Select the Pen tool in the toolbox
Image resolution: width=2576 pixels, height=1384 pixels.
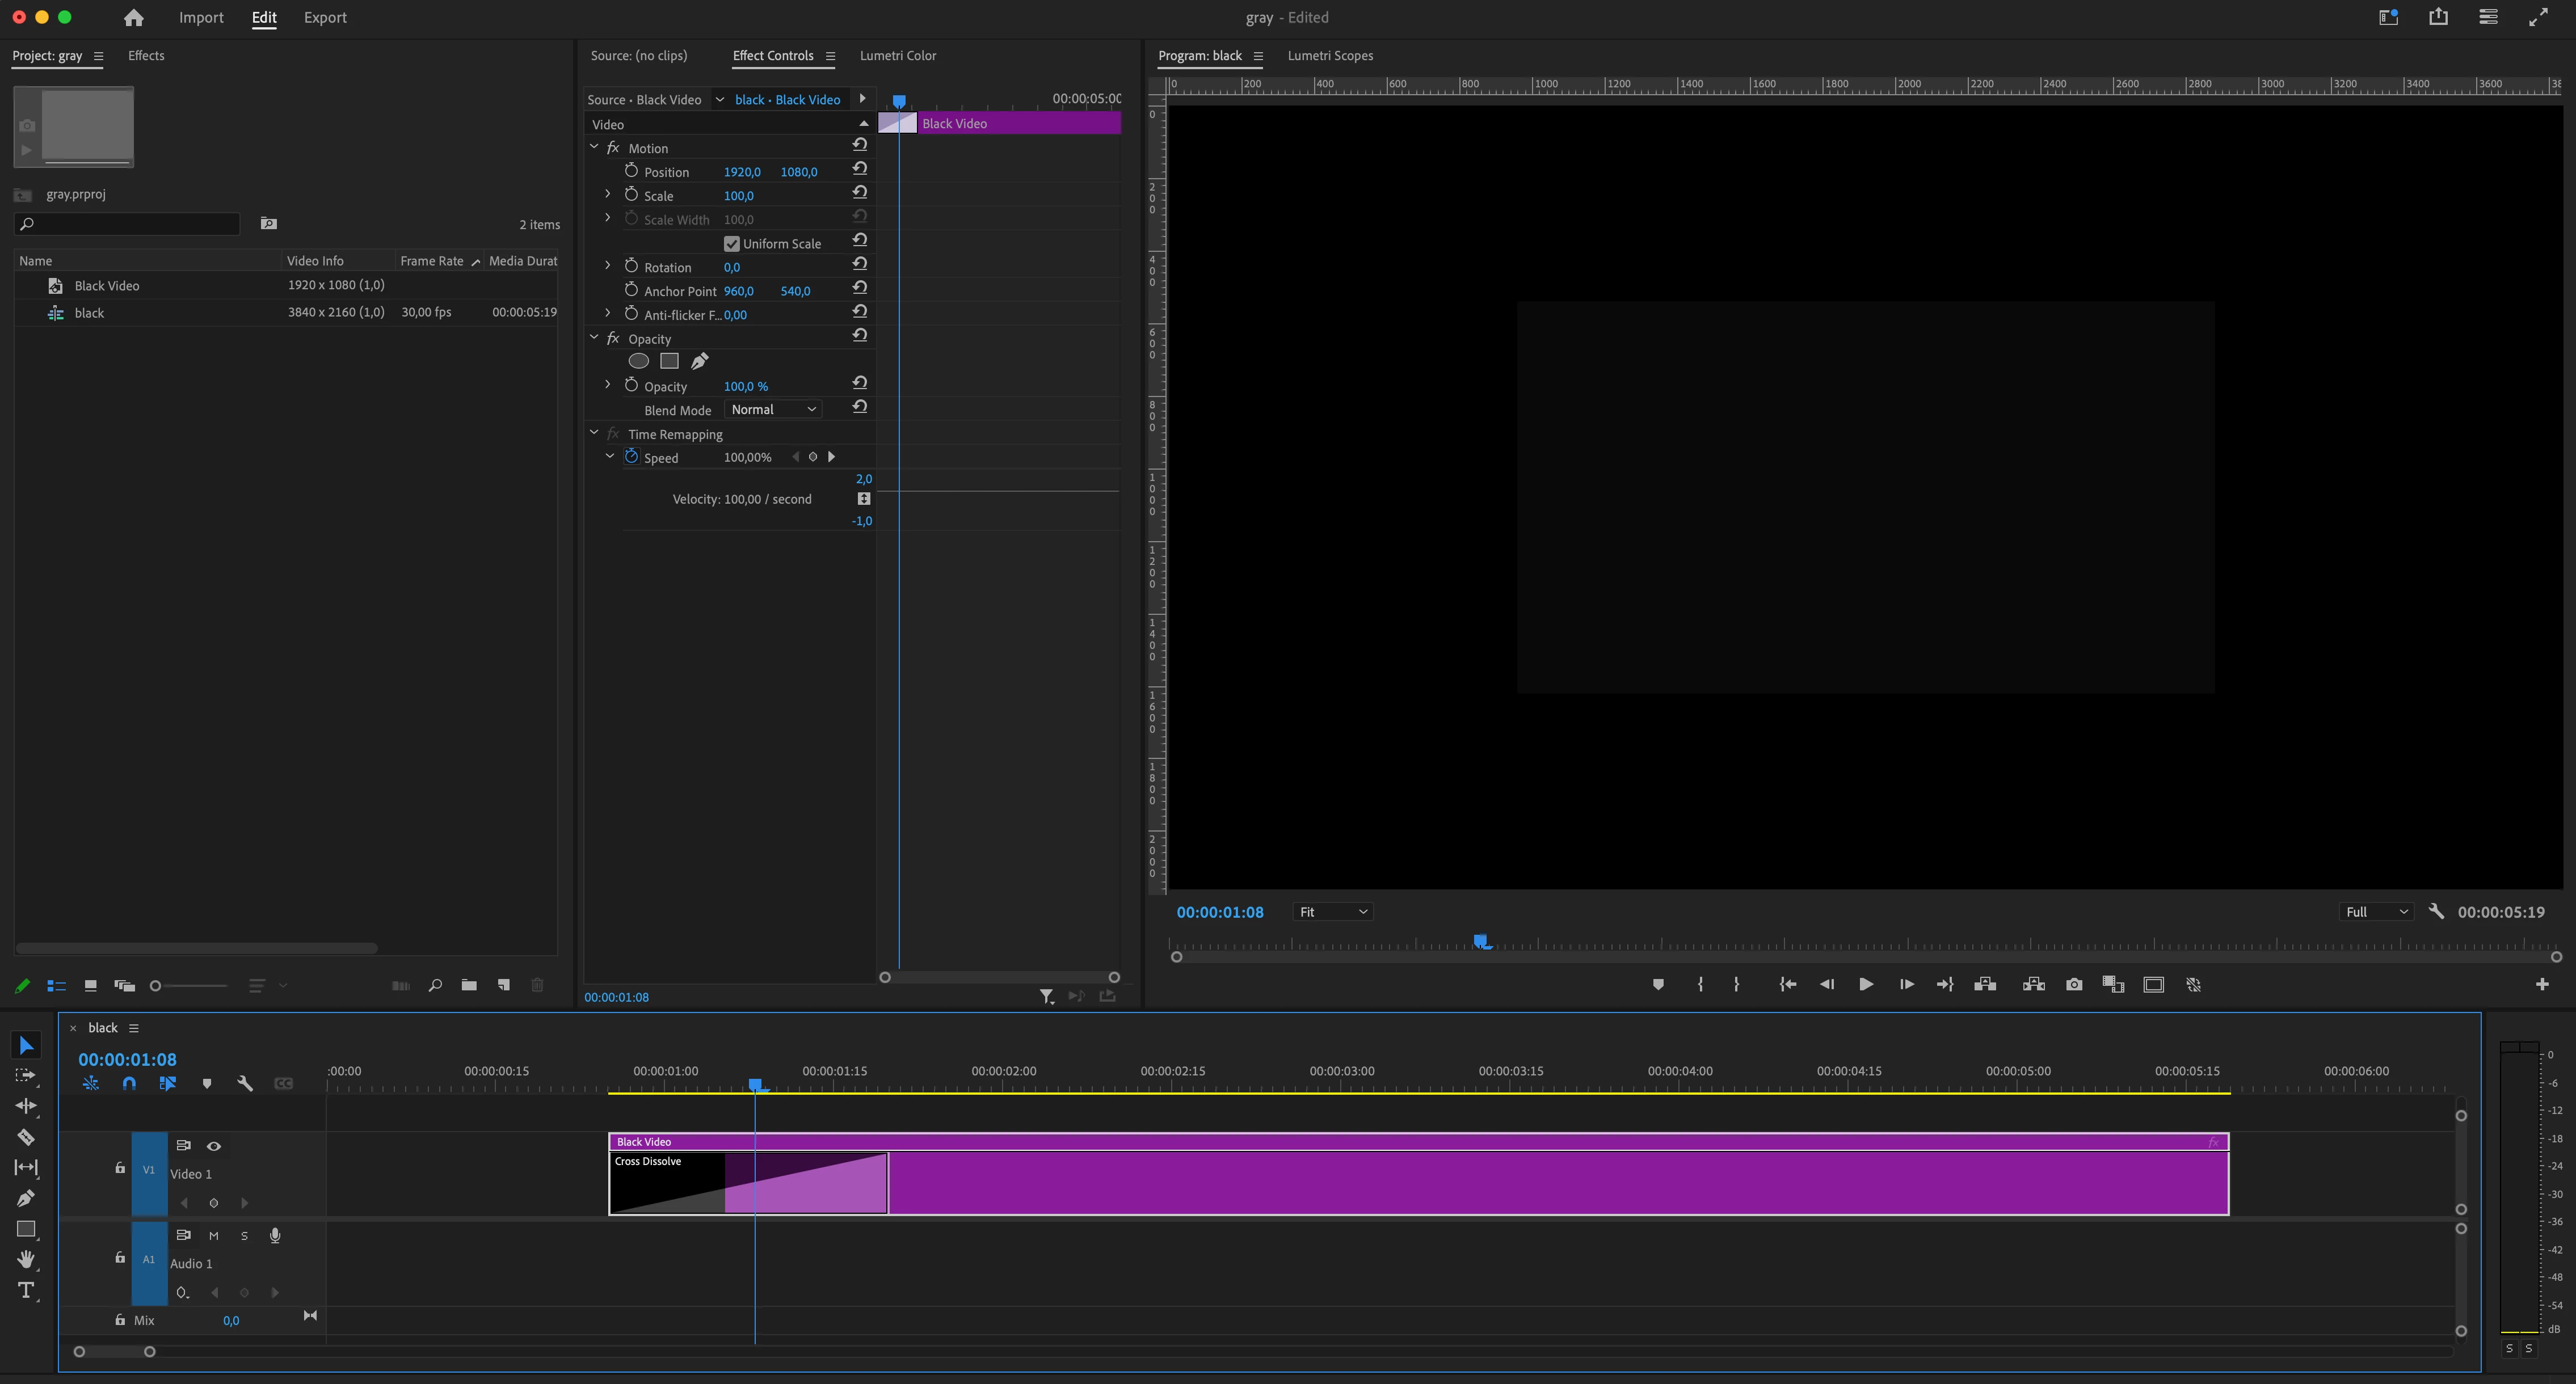26,1198
